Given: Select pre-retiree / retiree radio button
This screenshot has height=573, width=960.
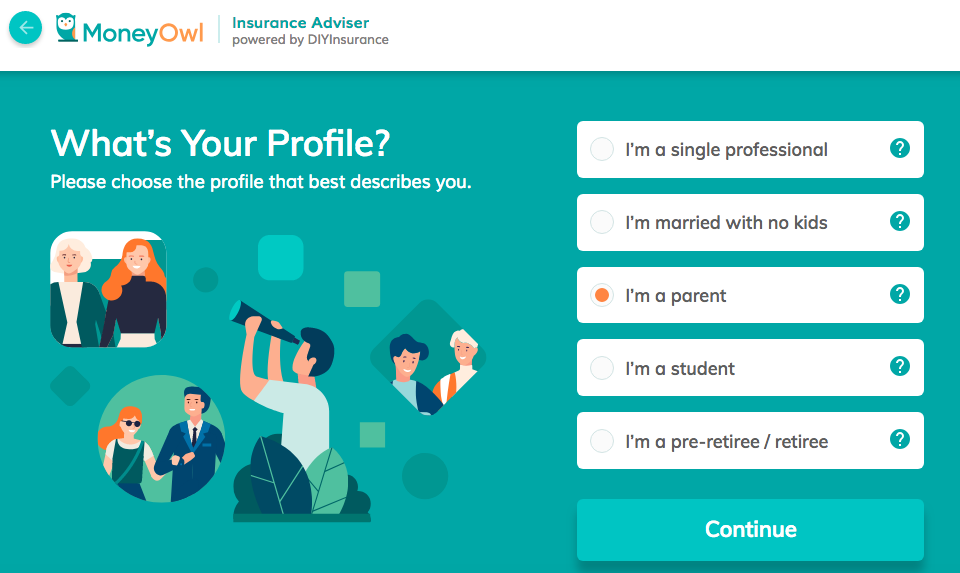Looking at the screenshot, I should 602,441.
